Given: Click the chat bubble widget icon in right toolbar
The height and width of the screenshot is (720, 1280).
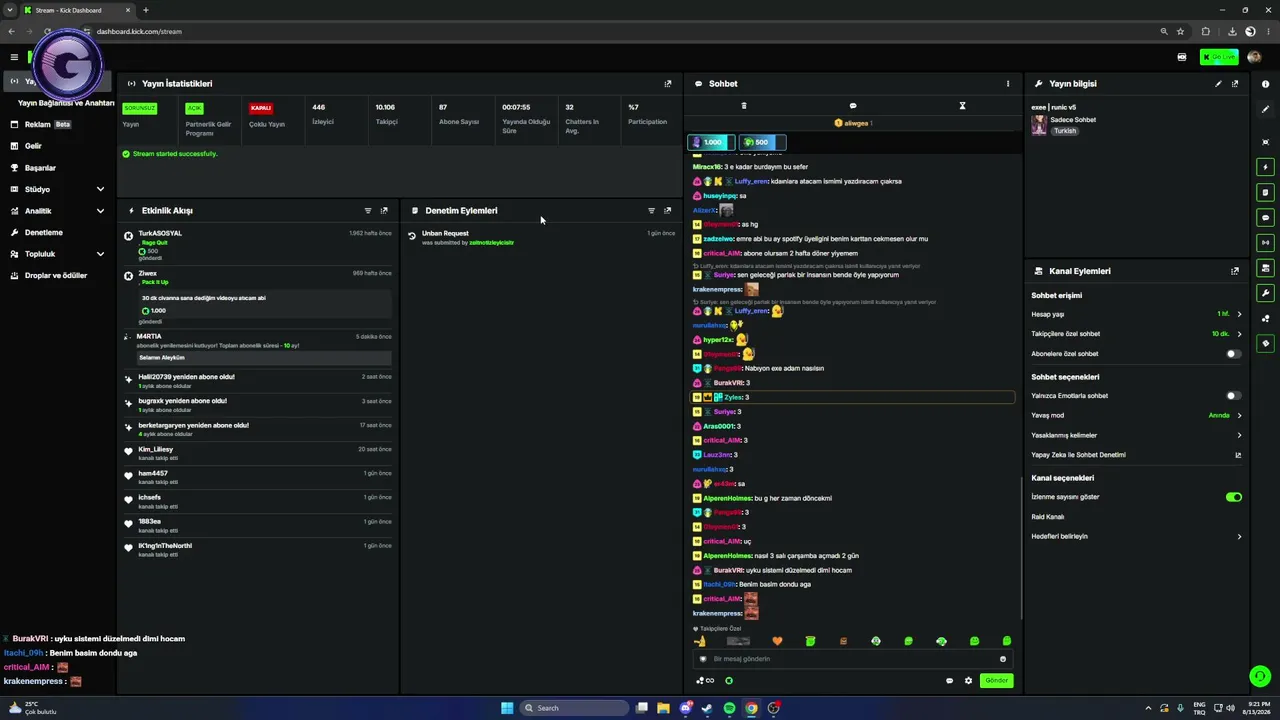Looking at the screenshot, I should 1266,217.
